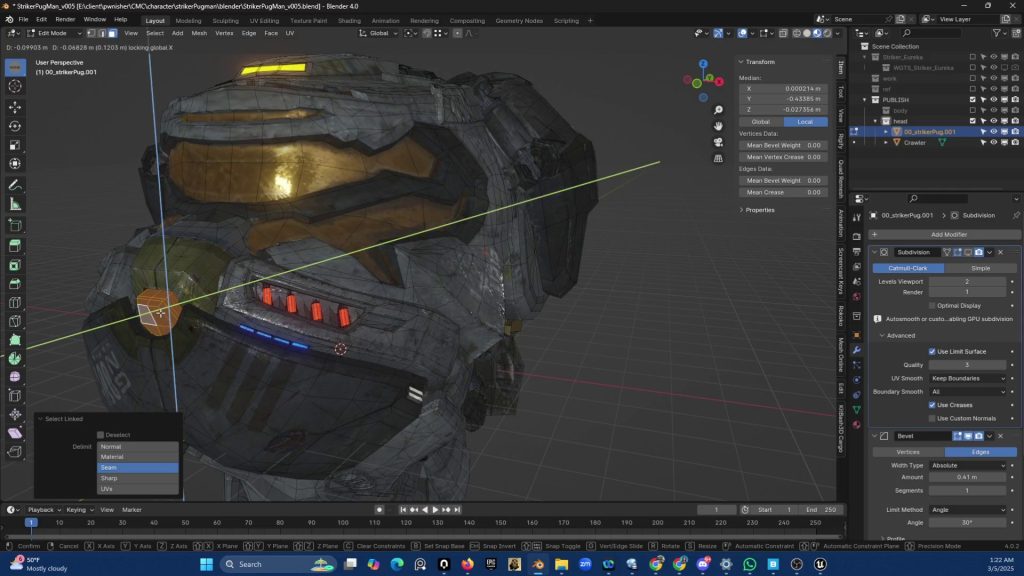Open the Mesh menu
This screenshot has width=1024, height=576.
199,33
